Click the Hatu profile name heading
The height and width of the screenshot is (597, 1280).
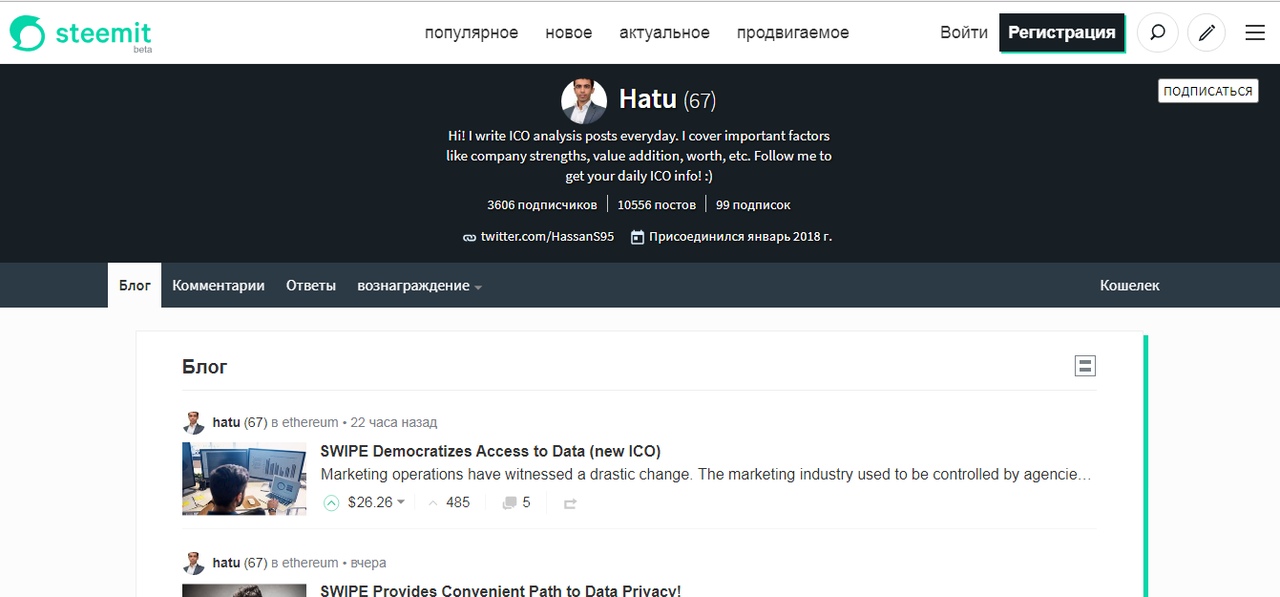coord(648,99)
